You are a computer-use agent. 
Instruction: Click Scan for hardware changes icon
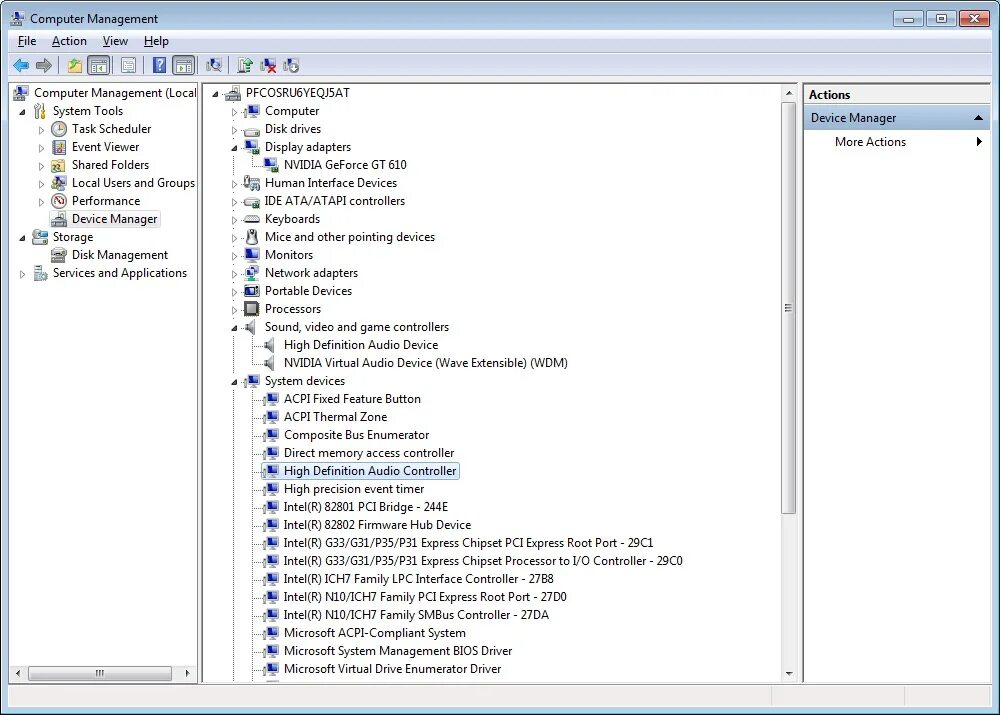point(214,65)
